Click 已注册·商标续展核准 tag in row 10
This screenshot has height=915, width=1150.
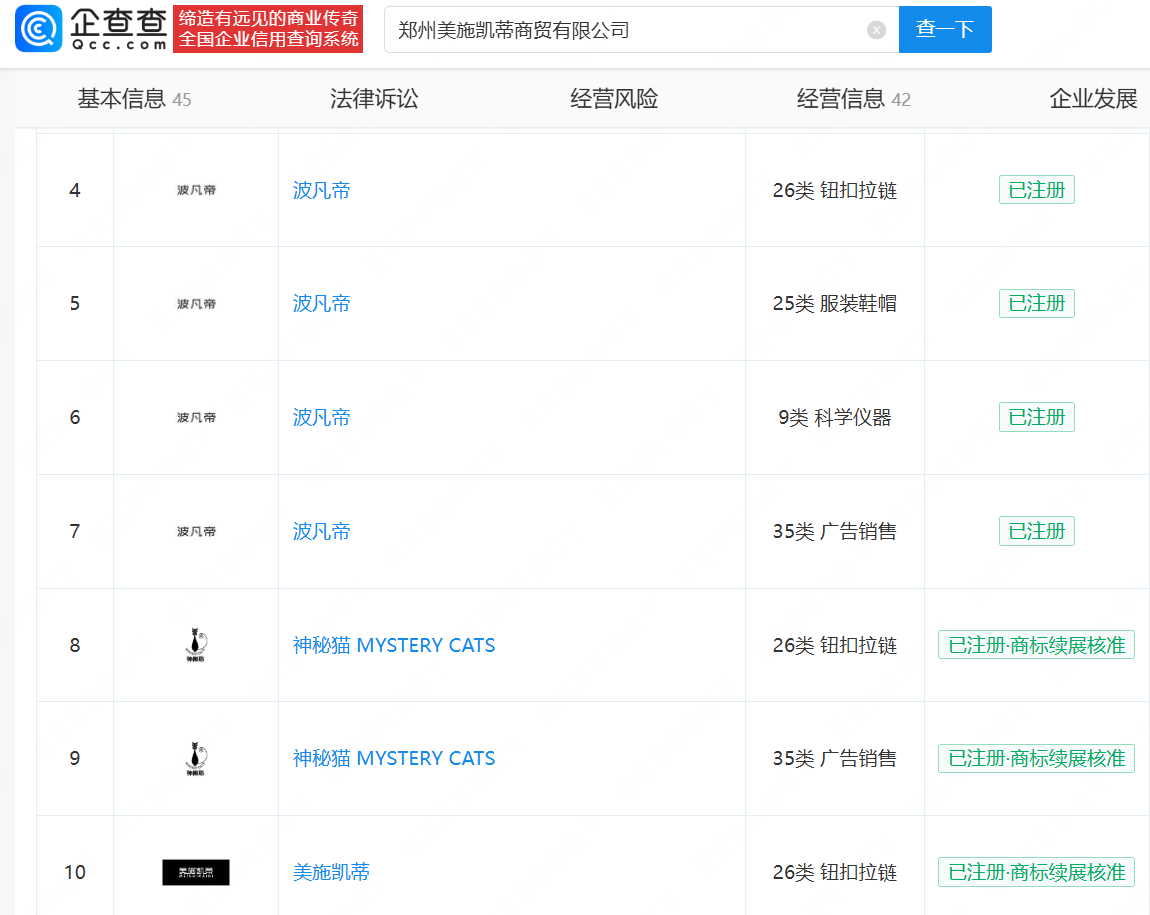[x=1036, y=872]
